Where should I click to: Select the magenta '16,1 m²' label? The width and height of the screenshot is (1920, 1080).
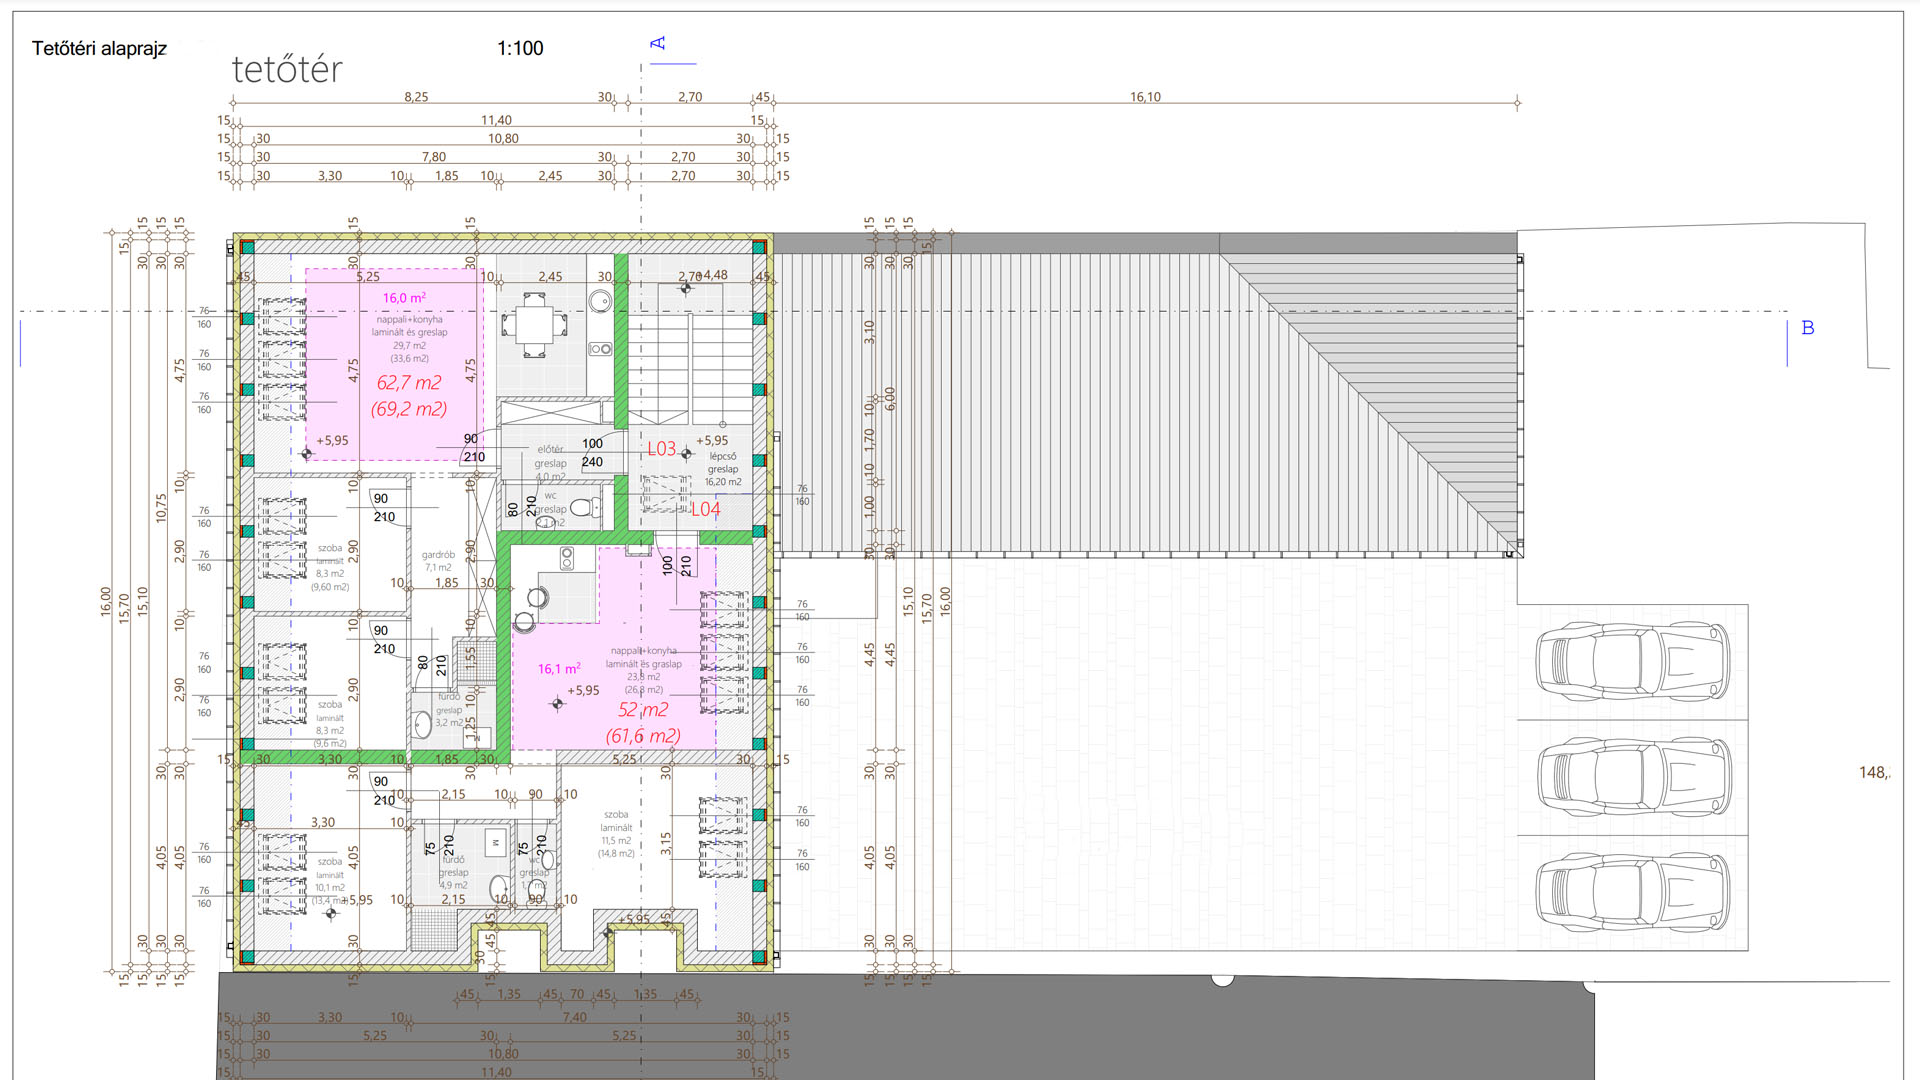click(559, 668)
